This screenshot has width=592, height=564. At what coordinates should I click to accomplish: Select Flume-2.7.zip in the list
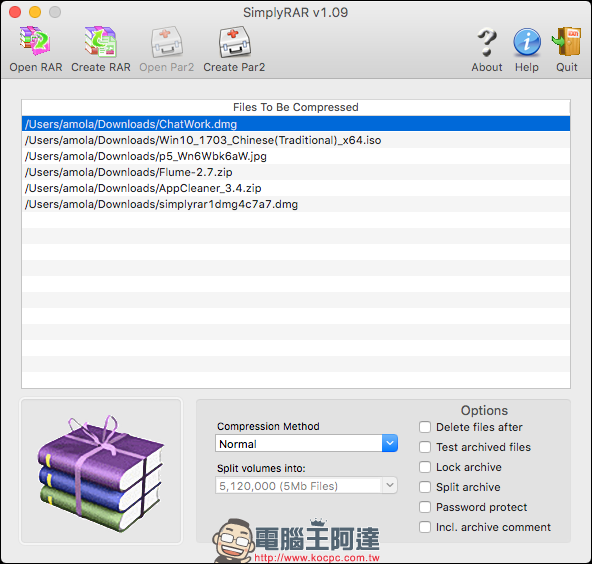tap(296, 172)
